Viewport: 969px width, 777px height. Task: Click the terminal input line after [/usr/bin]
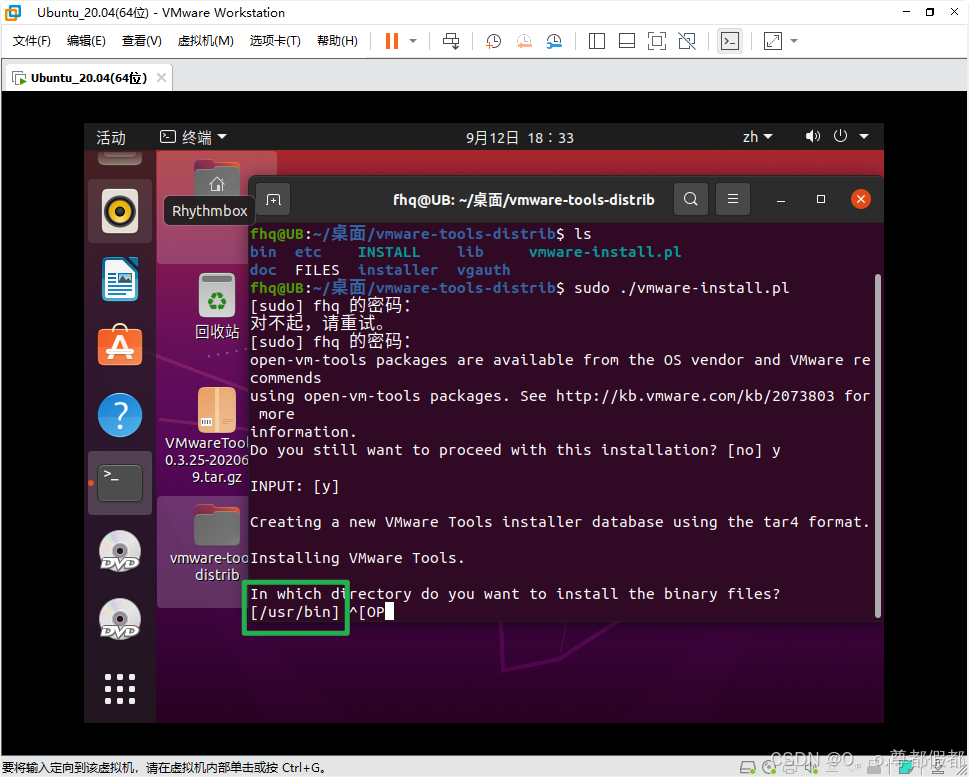[371, 613]
